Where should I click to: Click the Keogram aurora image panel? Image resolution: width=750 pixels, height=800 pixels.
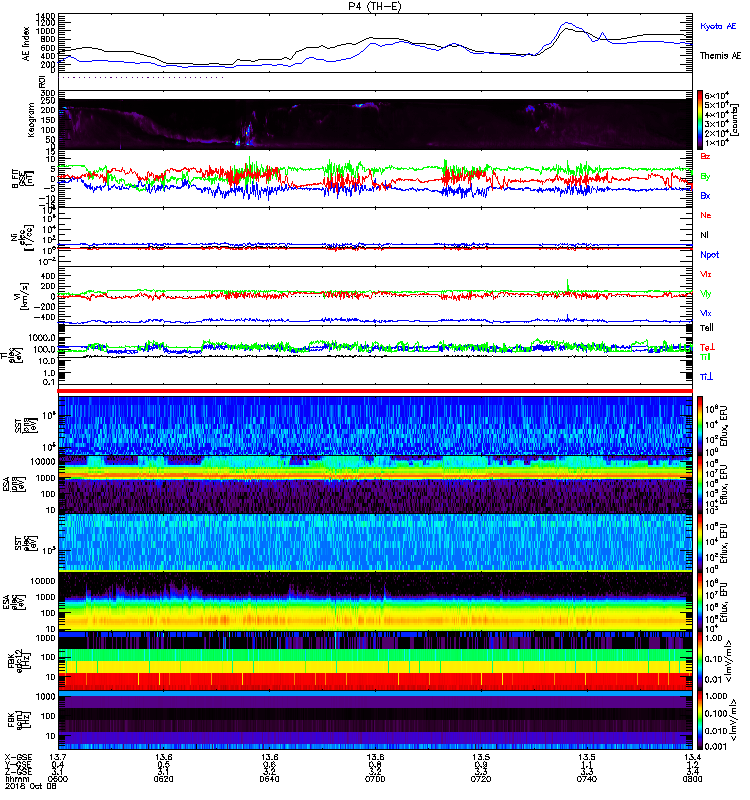pyautogui.click(x=375, y=124)
